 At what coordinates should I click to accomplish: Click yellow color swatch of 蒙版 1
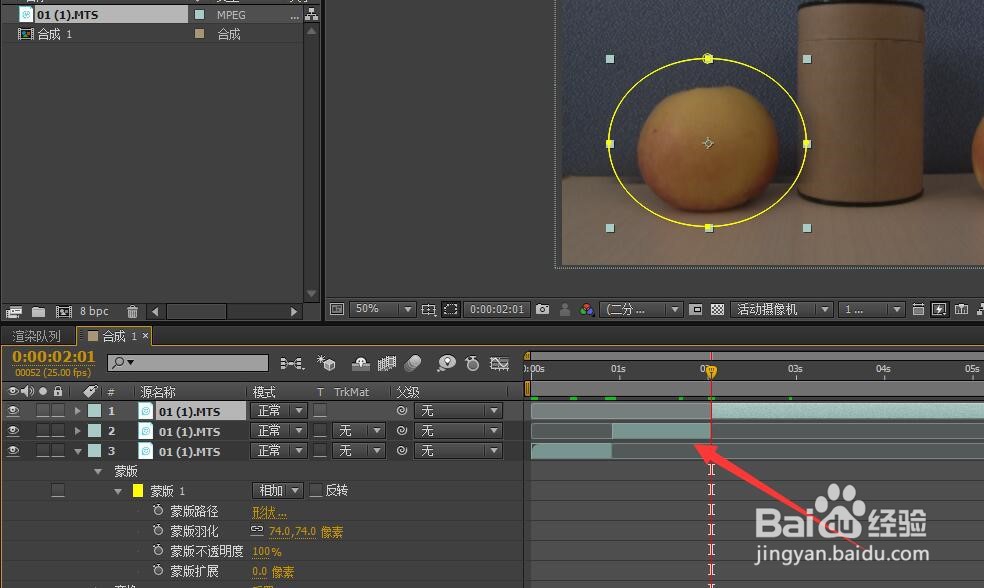coord(137,491)
